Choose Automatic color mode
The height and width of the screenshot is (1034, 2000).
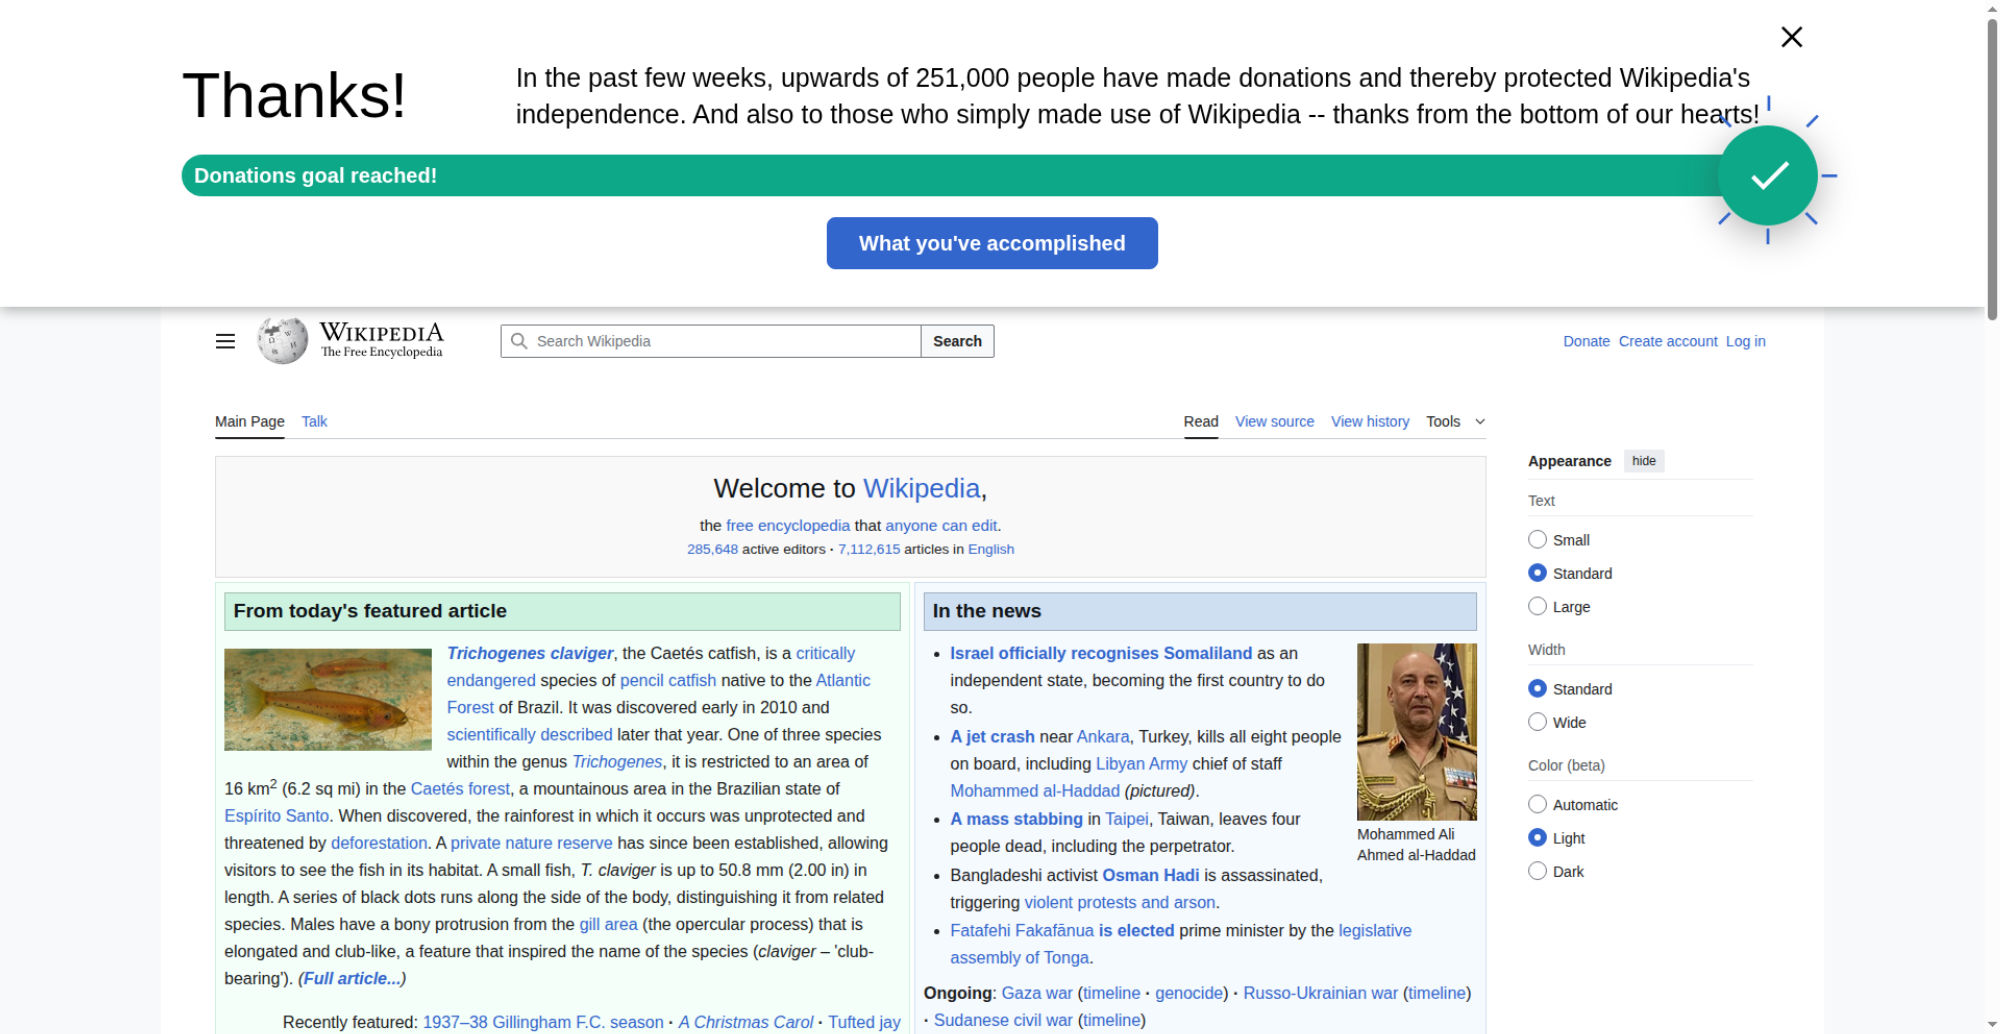[1537, 805]
